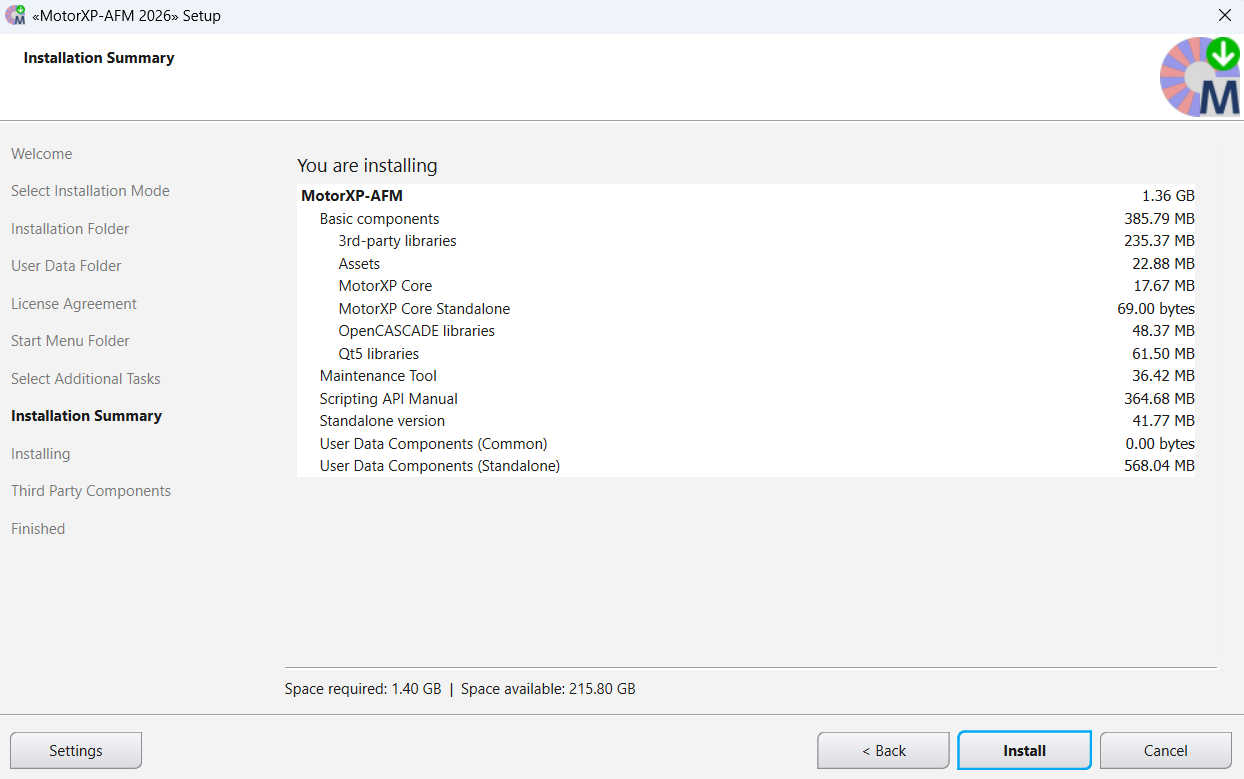Jump to the Welcome step

pyautogui.click(x=42, y=154)
